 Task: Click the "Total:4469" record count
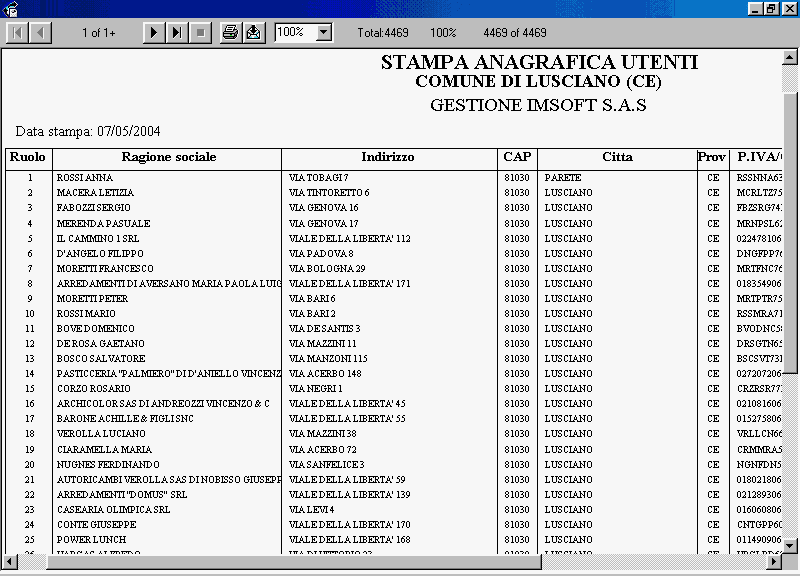(x=383, y=33)
